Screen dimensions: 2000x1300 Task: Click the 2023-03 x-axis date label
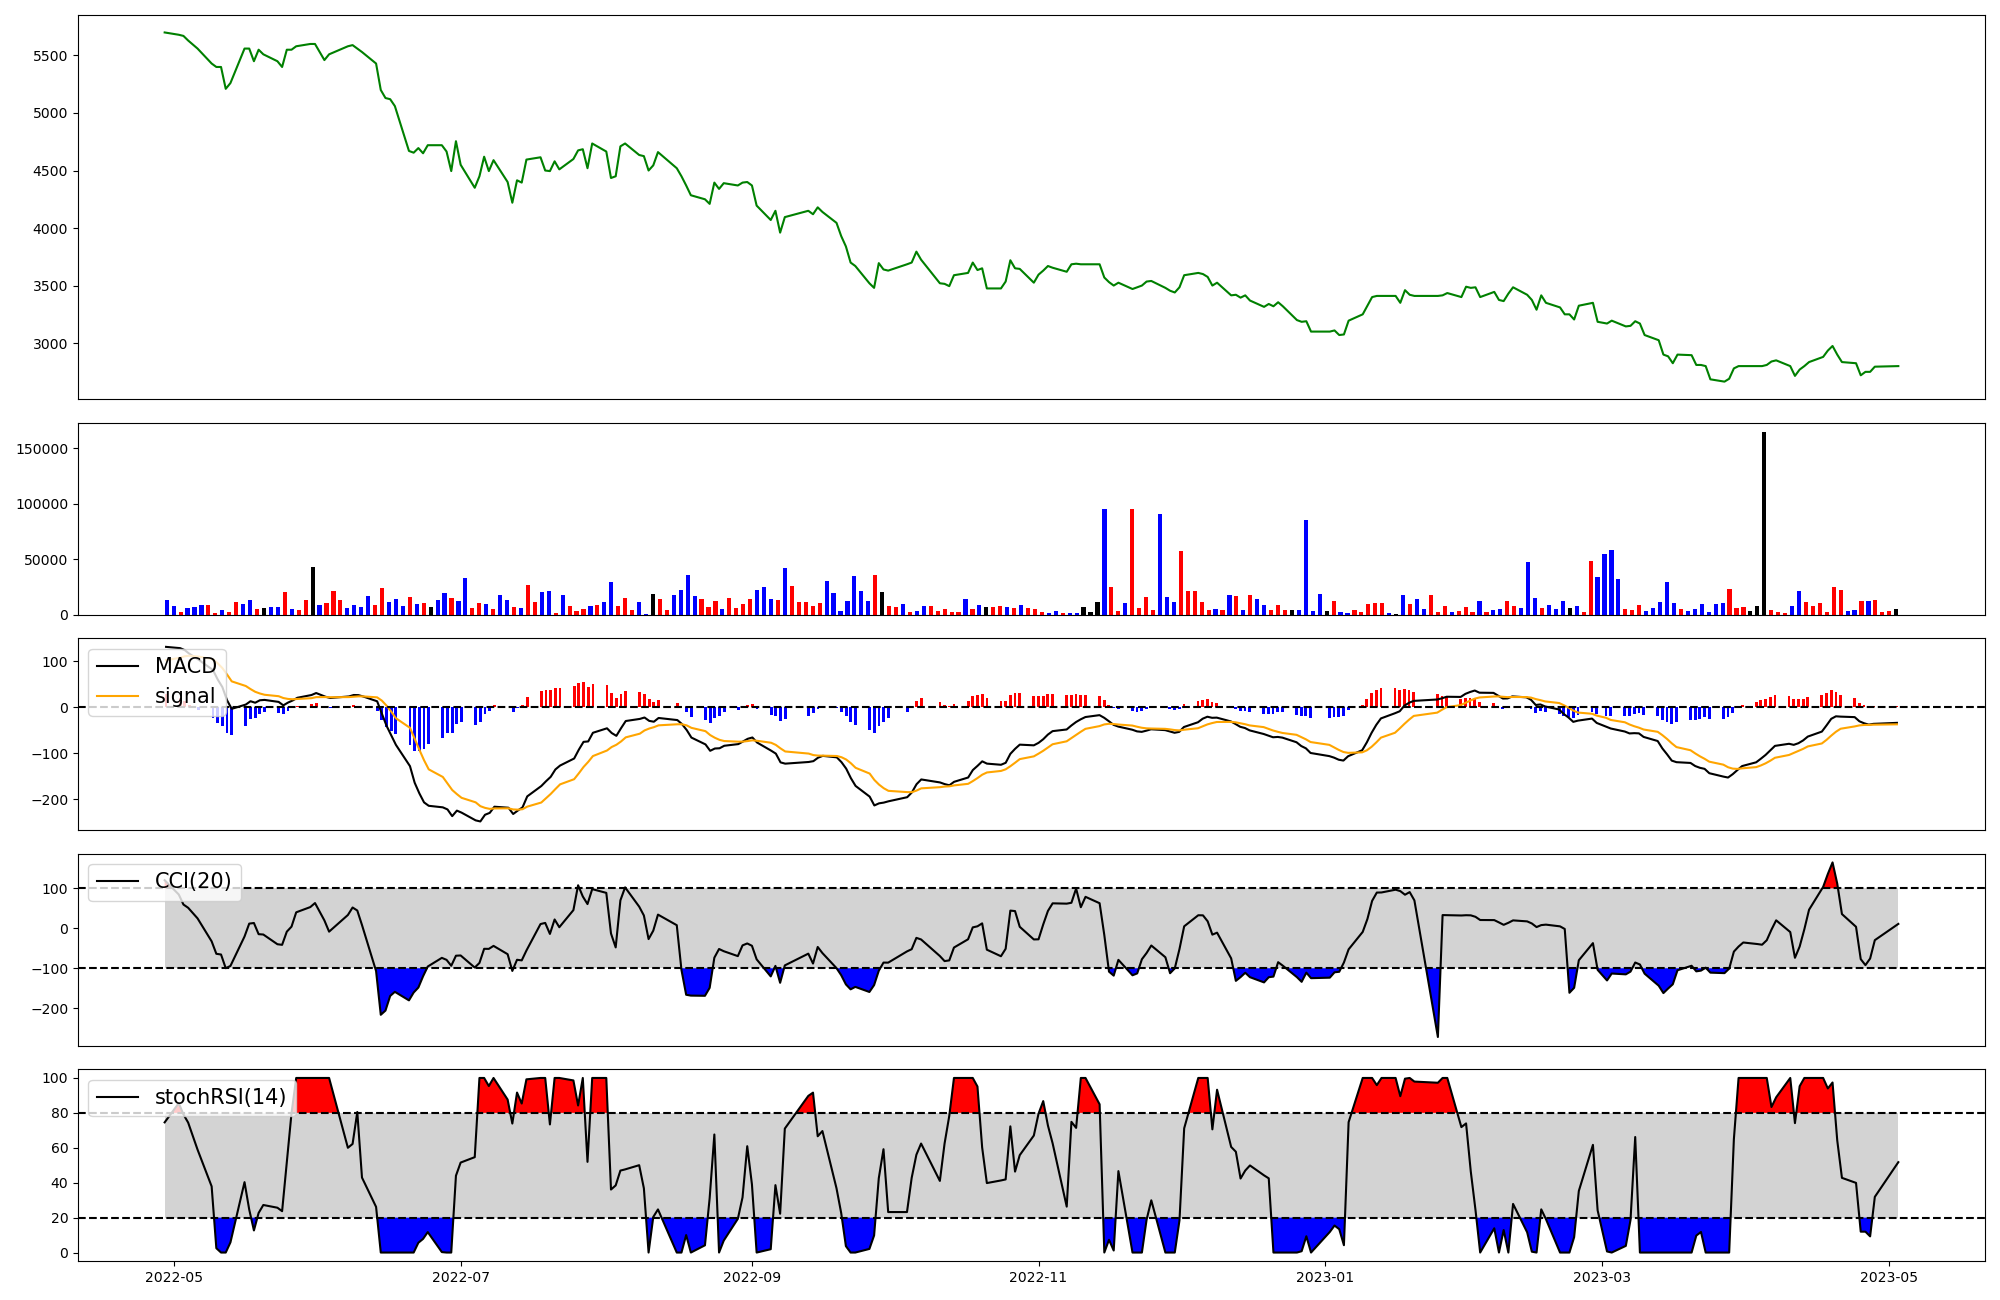[x=1602, y=1277]
